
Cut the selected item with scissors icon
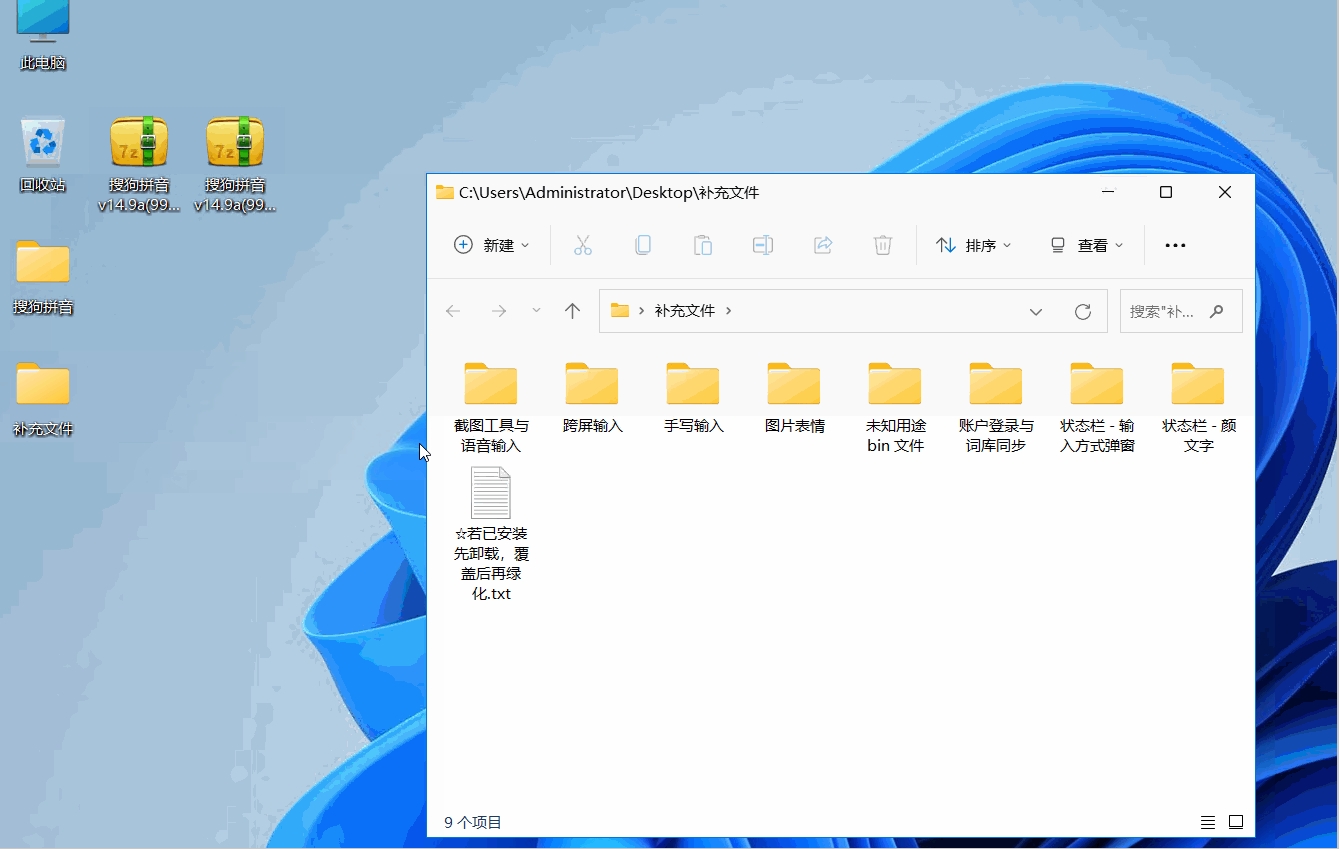[x=583, y=245]
